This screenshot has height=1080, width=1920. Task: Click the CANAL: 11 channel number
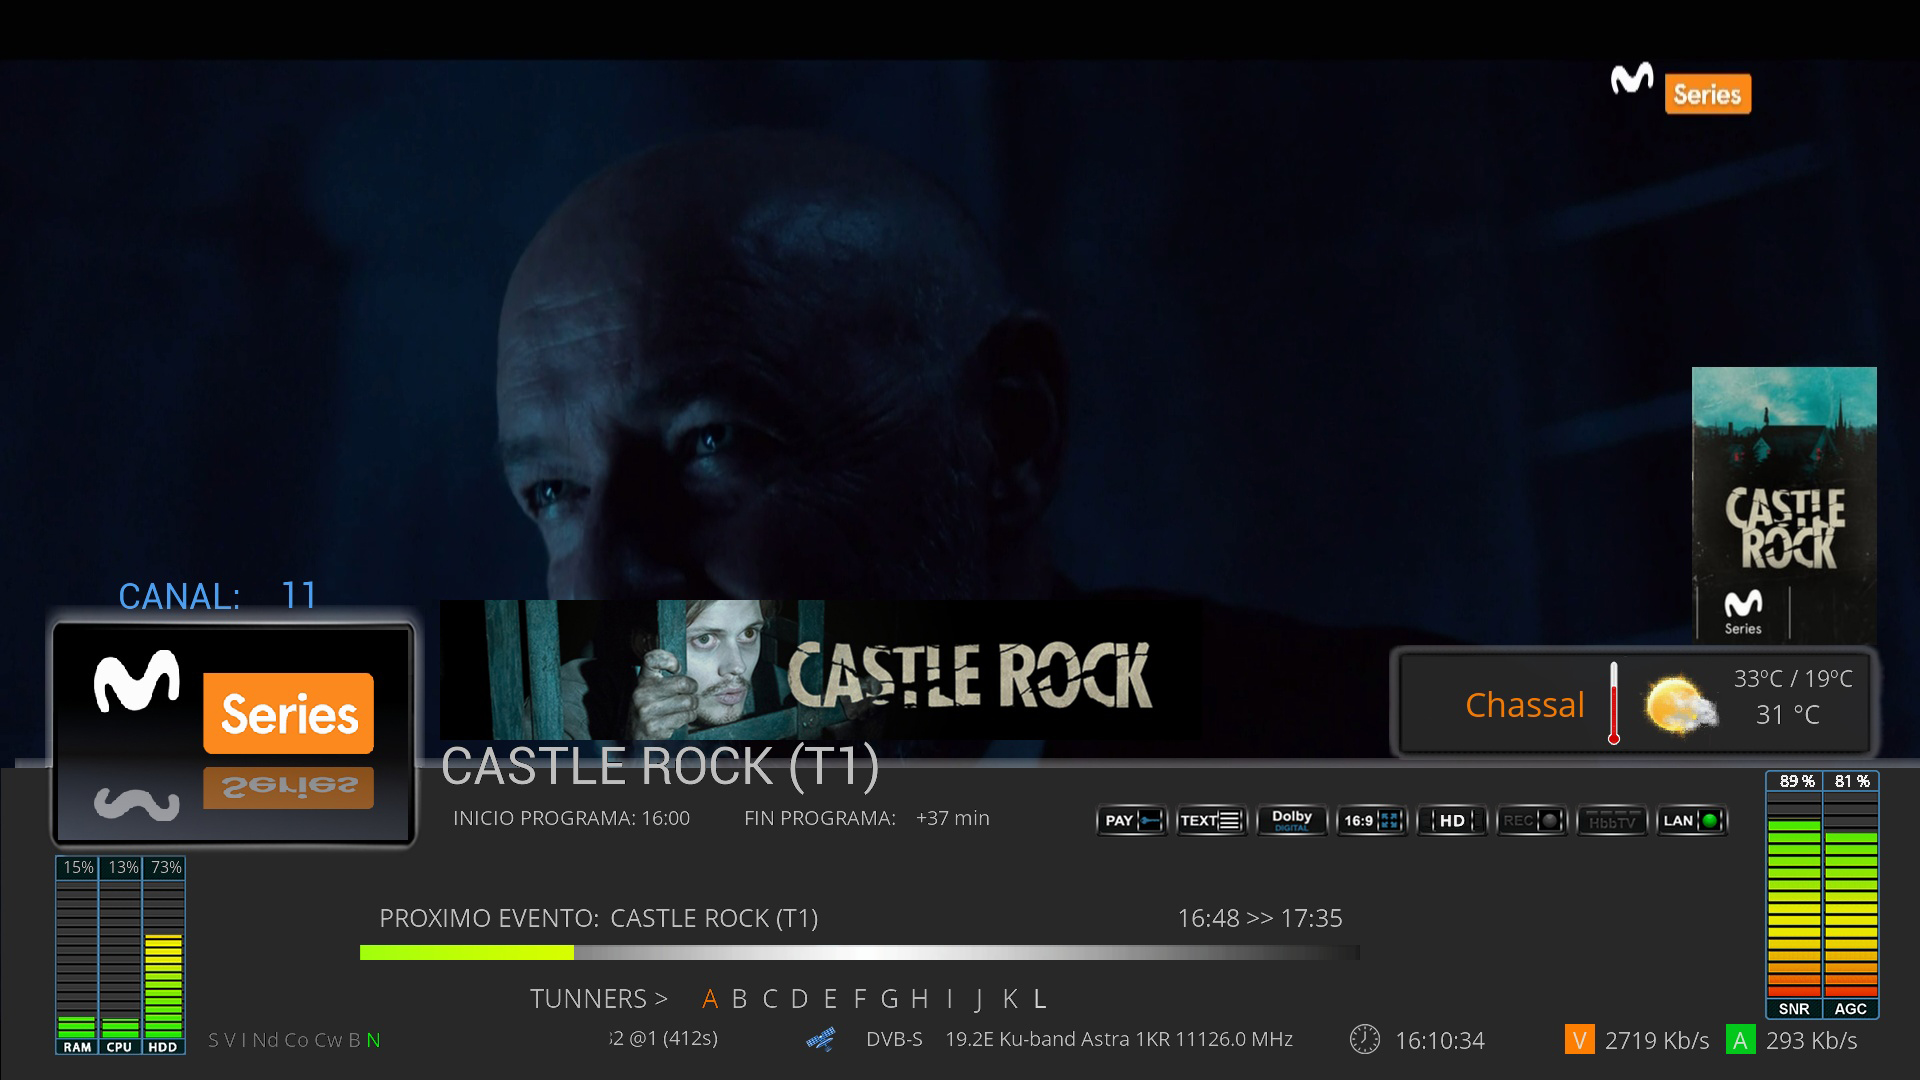[218, 597]
